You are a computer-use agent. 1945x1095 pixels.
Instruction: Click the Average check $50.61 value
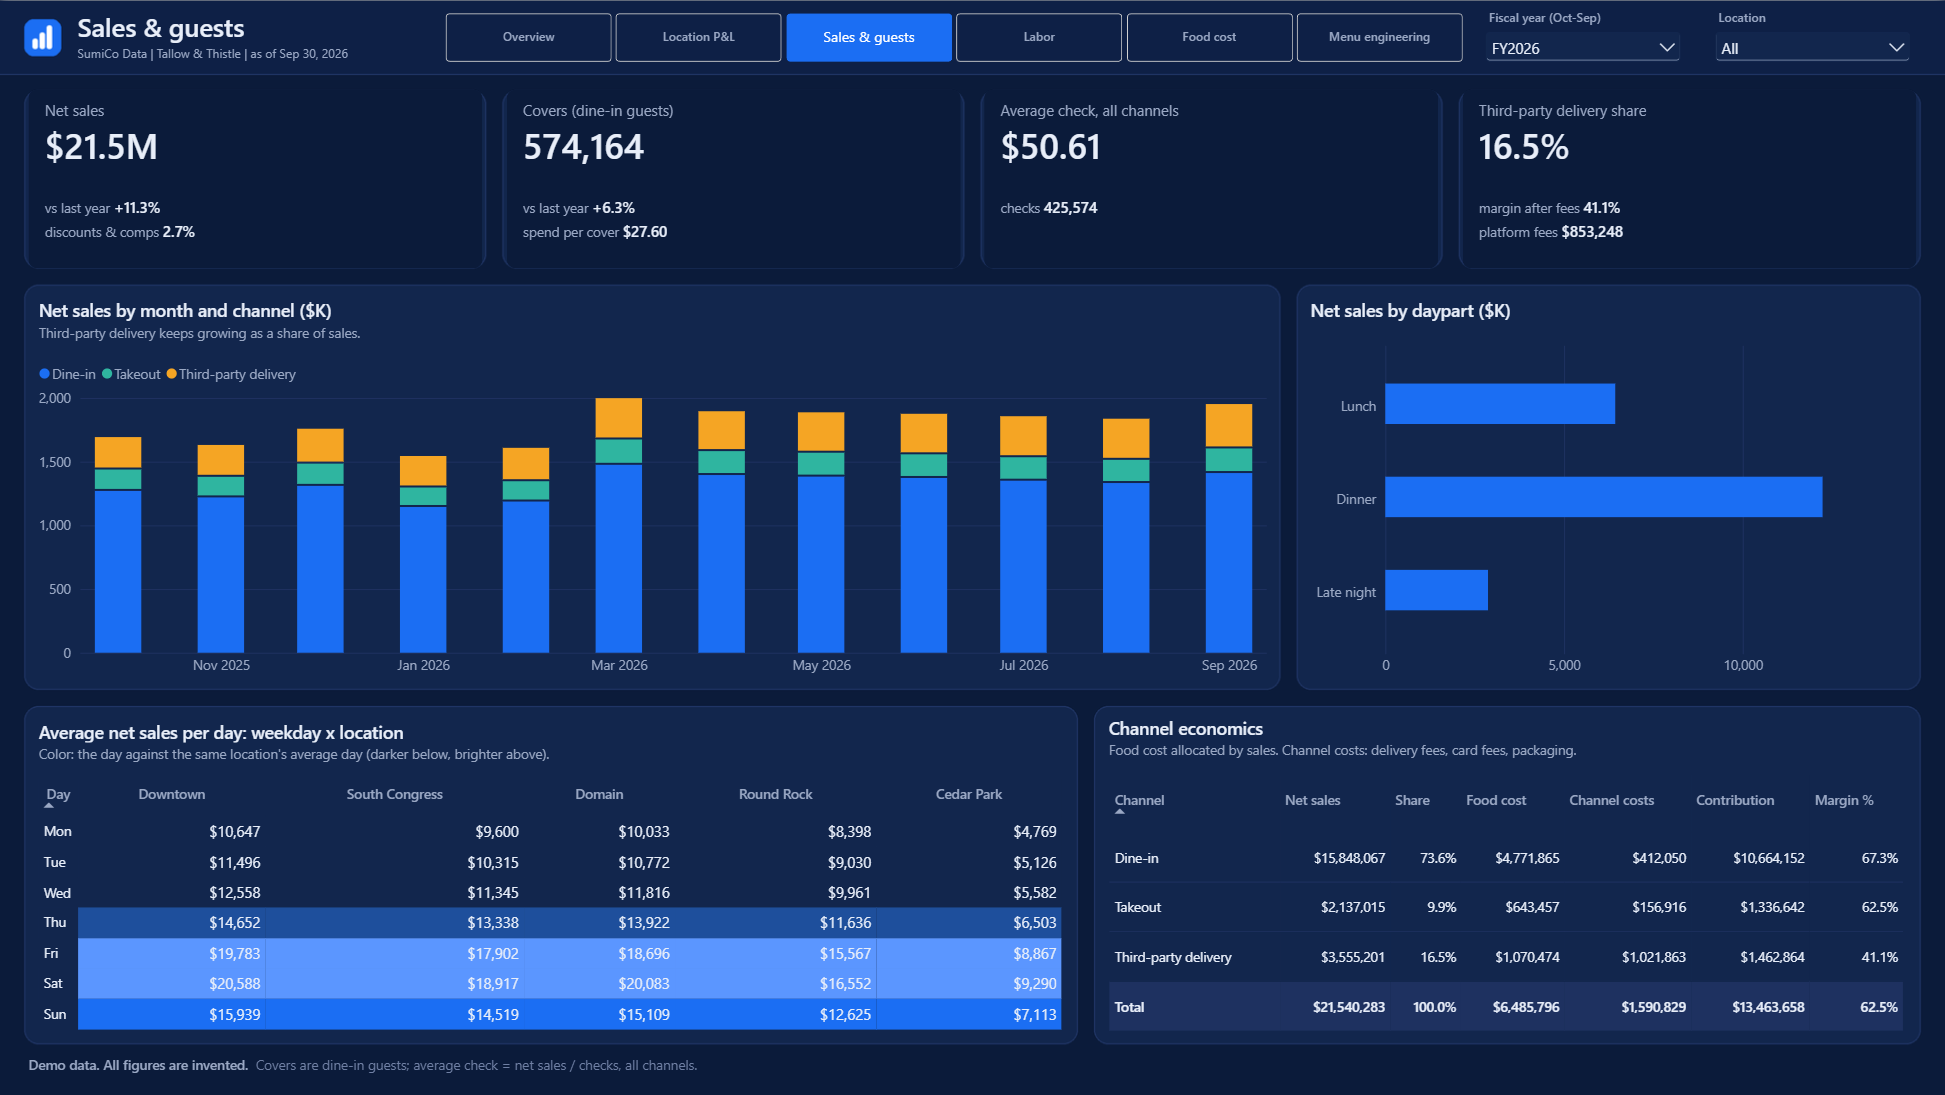[x=1050, y=148]
